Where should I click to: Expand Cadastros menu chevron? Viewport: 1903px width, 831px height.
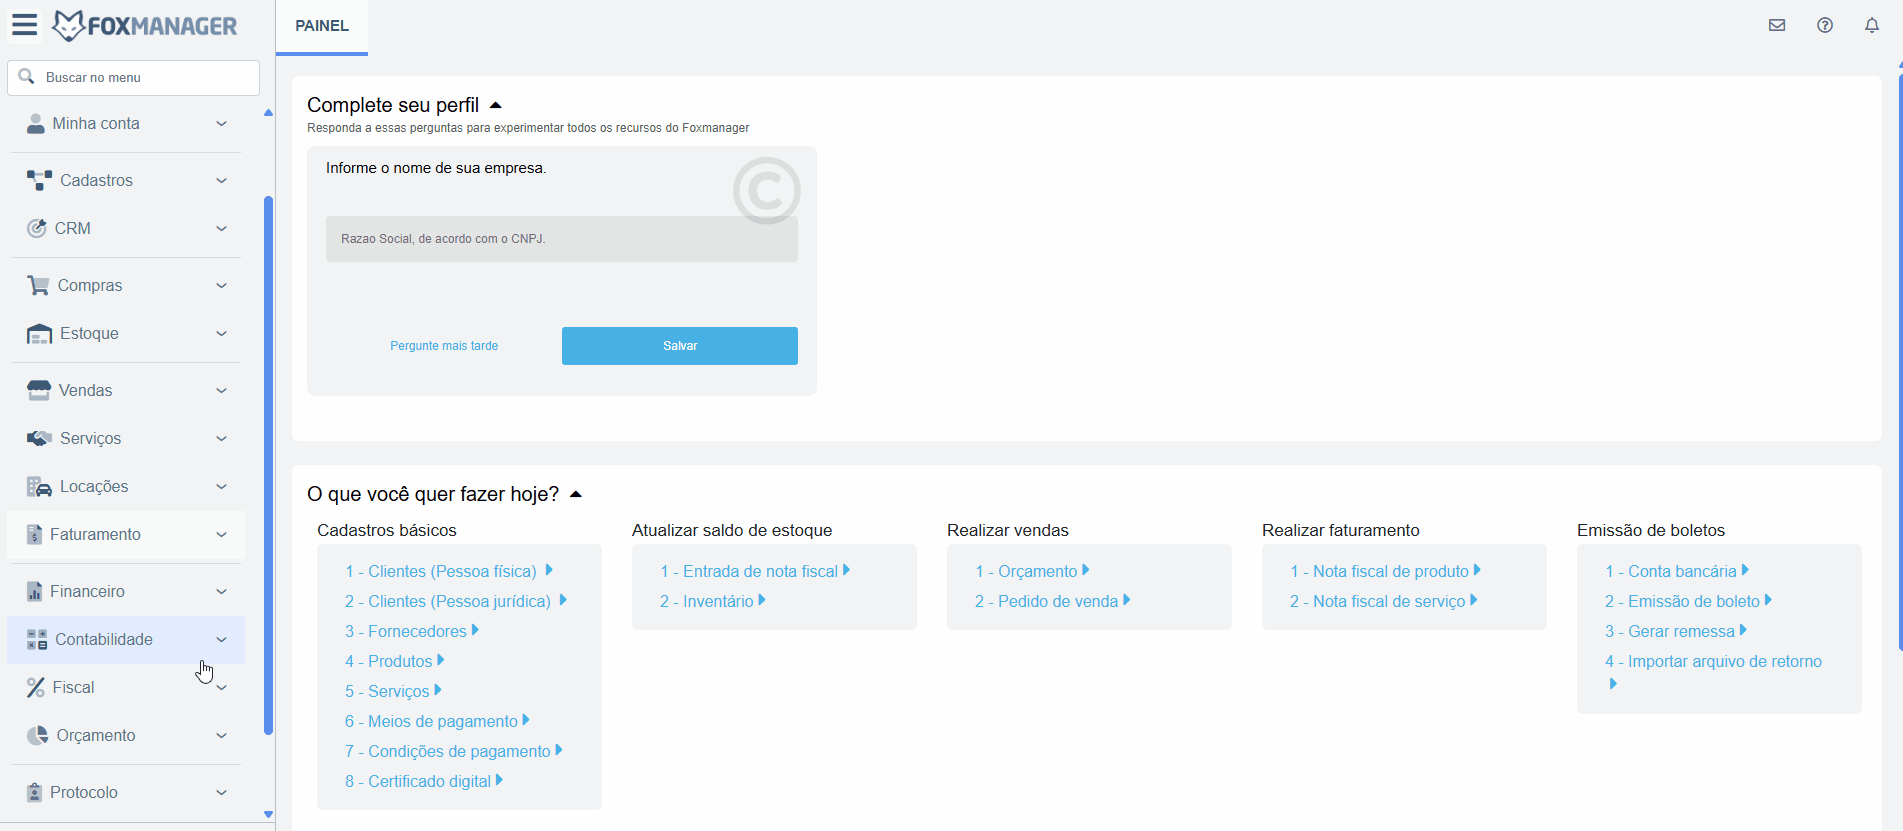click(x=222, y=180)
